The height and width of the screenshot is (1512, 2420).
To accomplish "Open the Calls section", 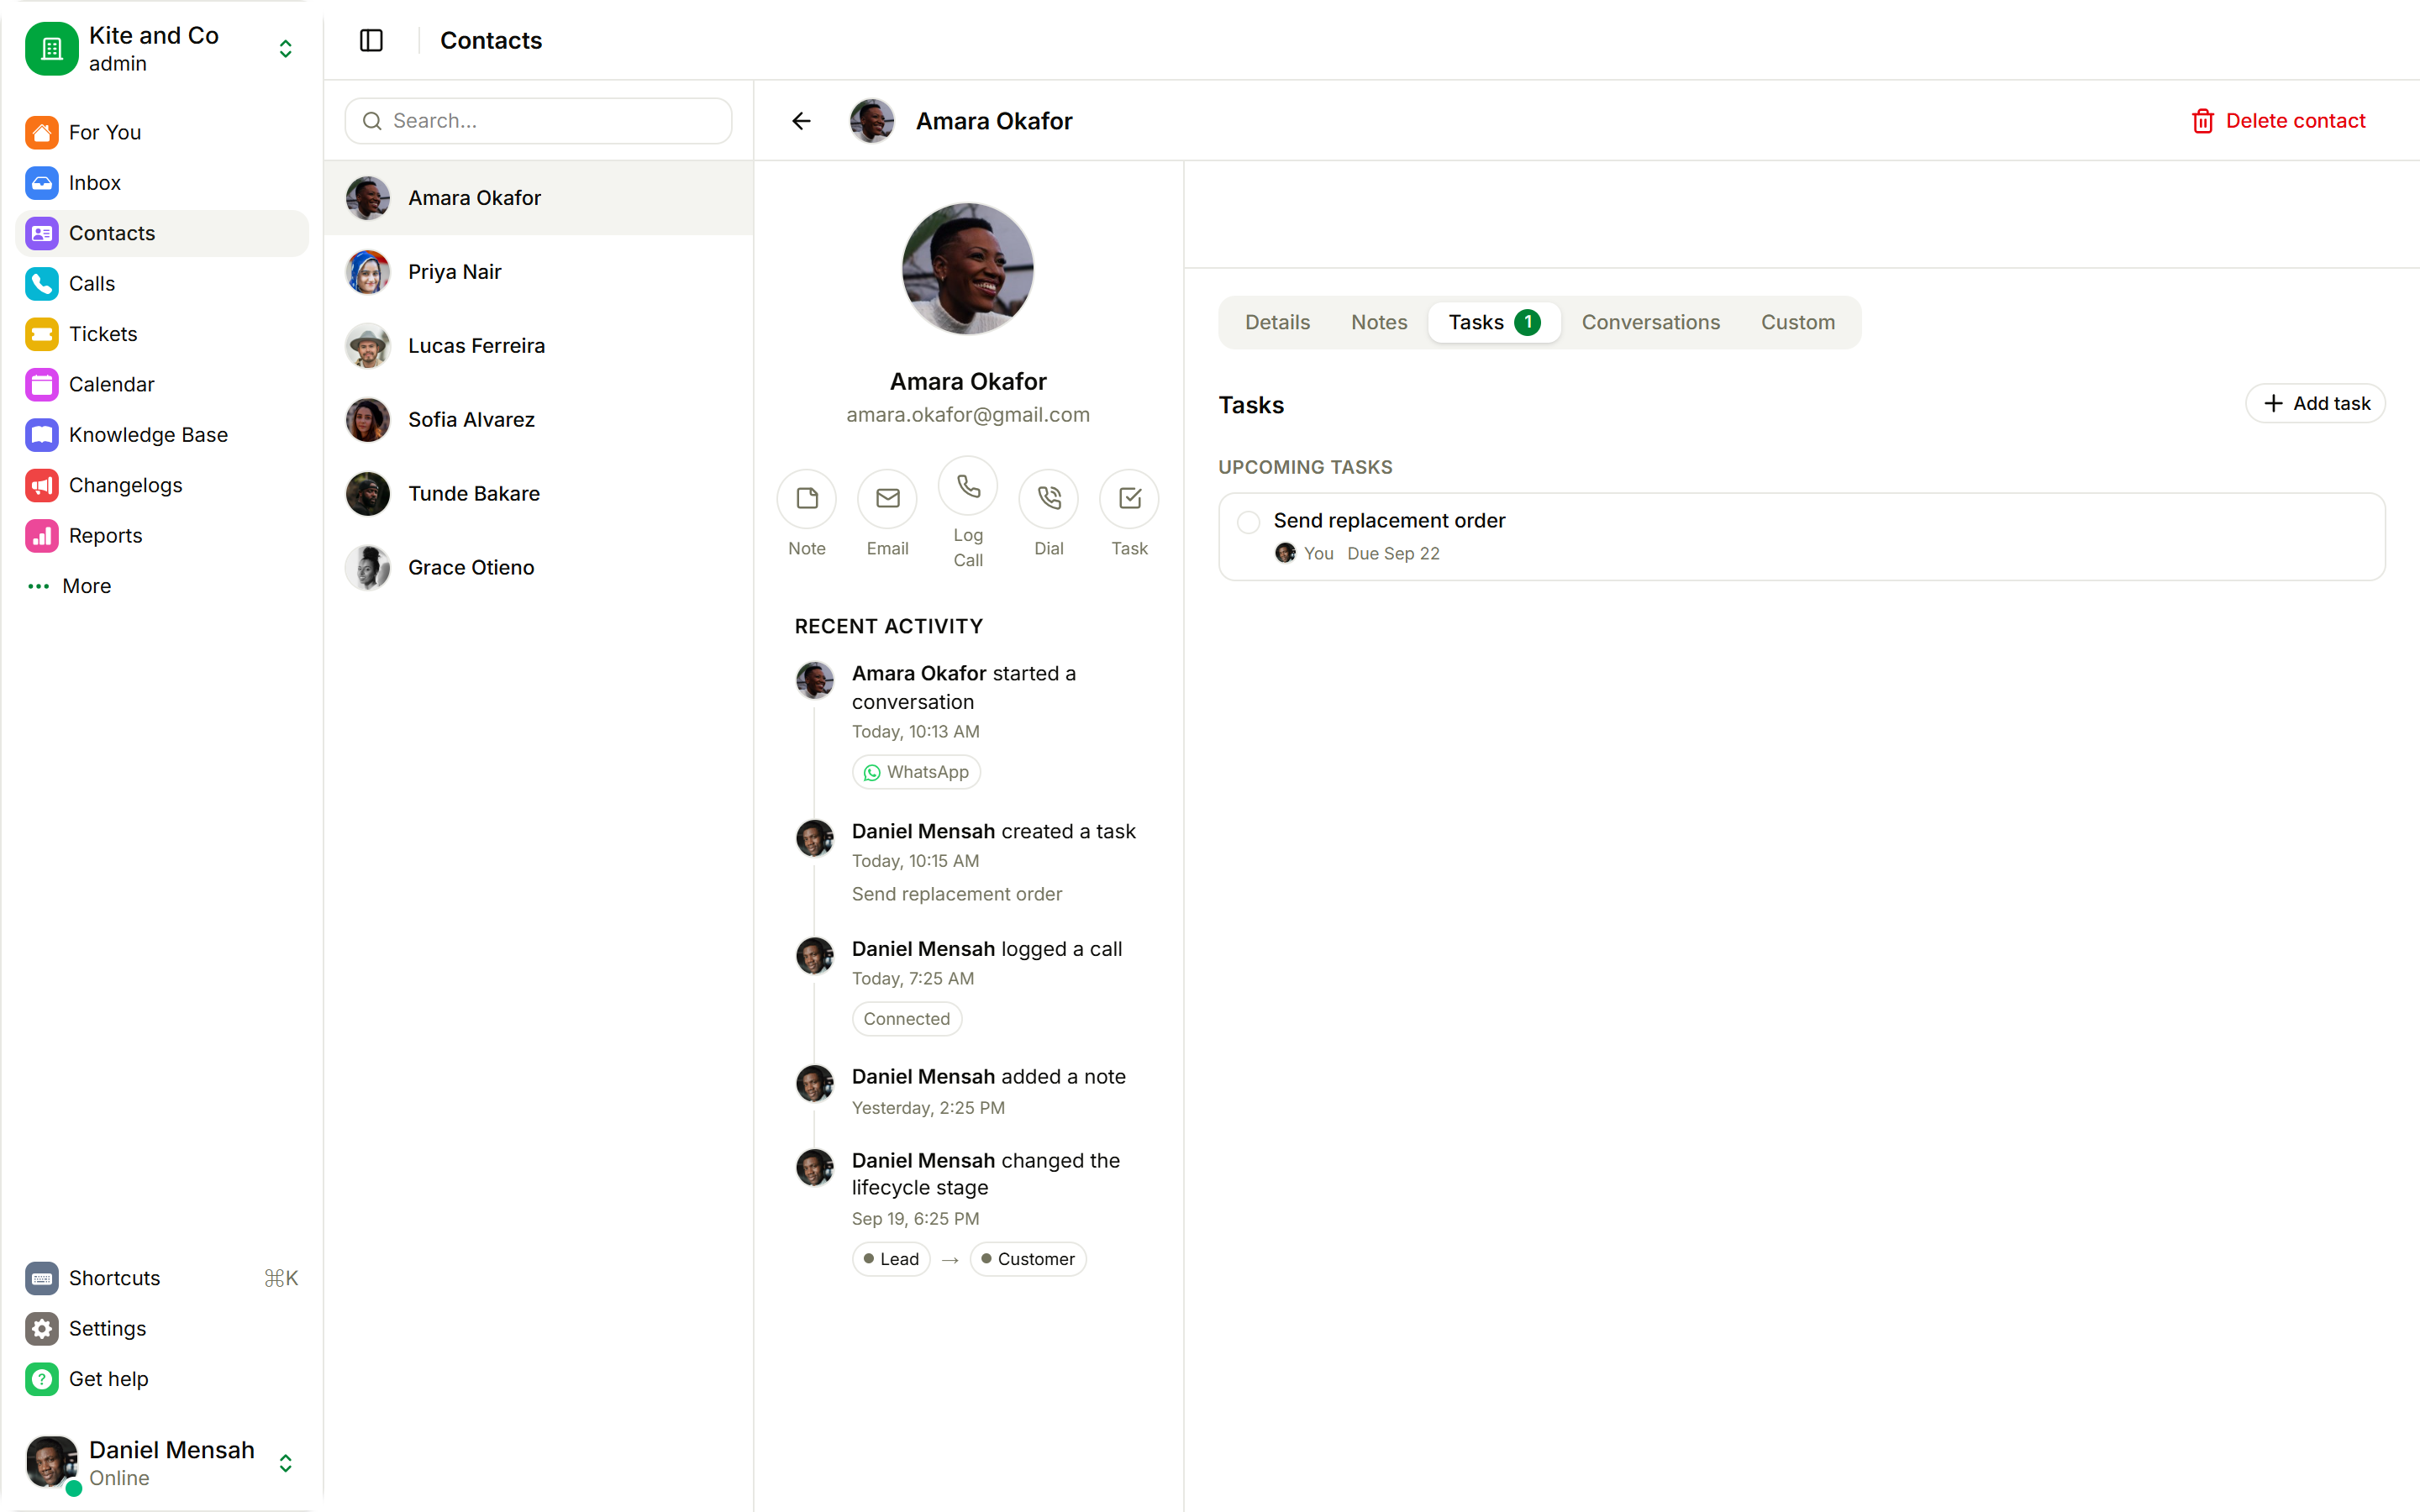I will coord(162,284).
